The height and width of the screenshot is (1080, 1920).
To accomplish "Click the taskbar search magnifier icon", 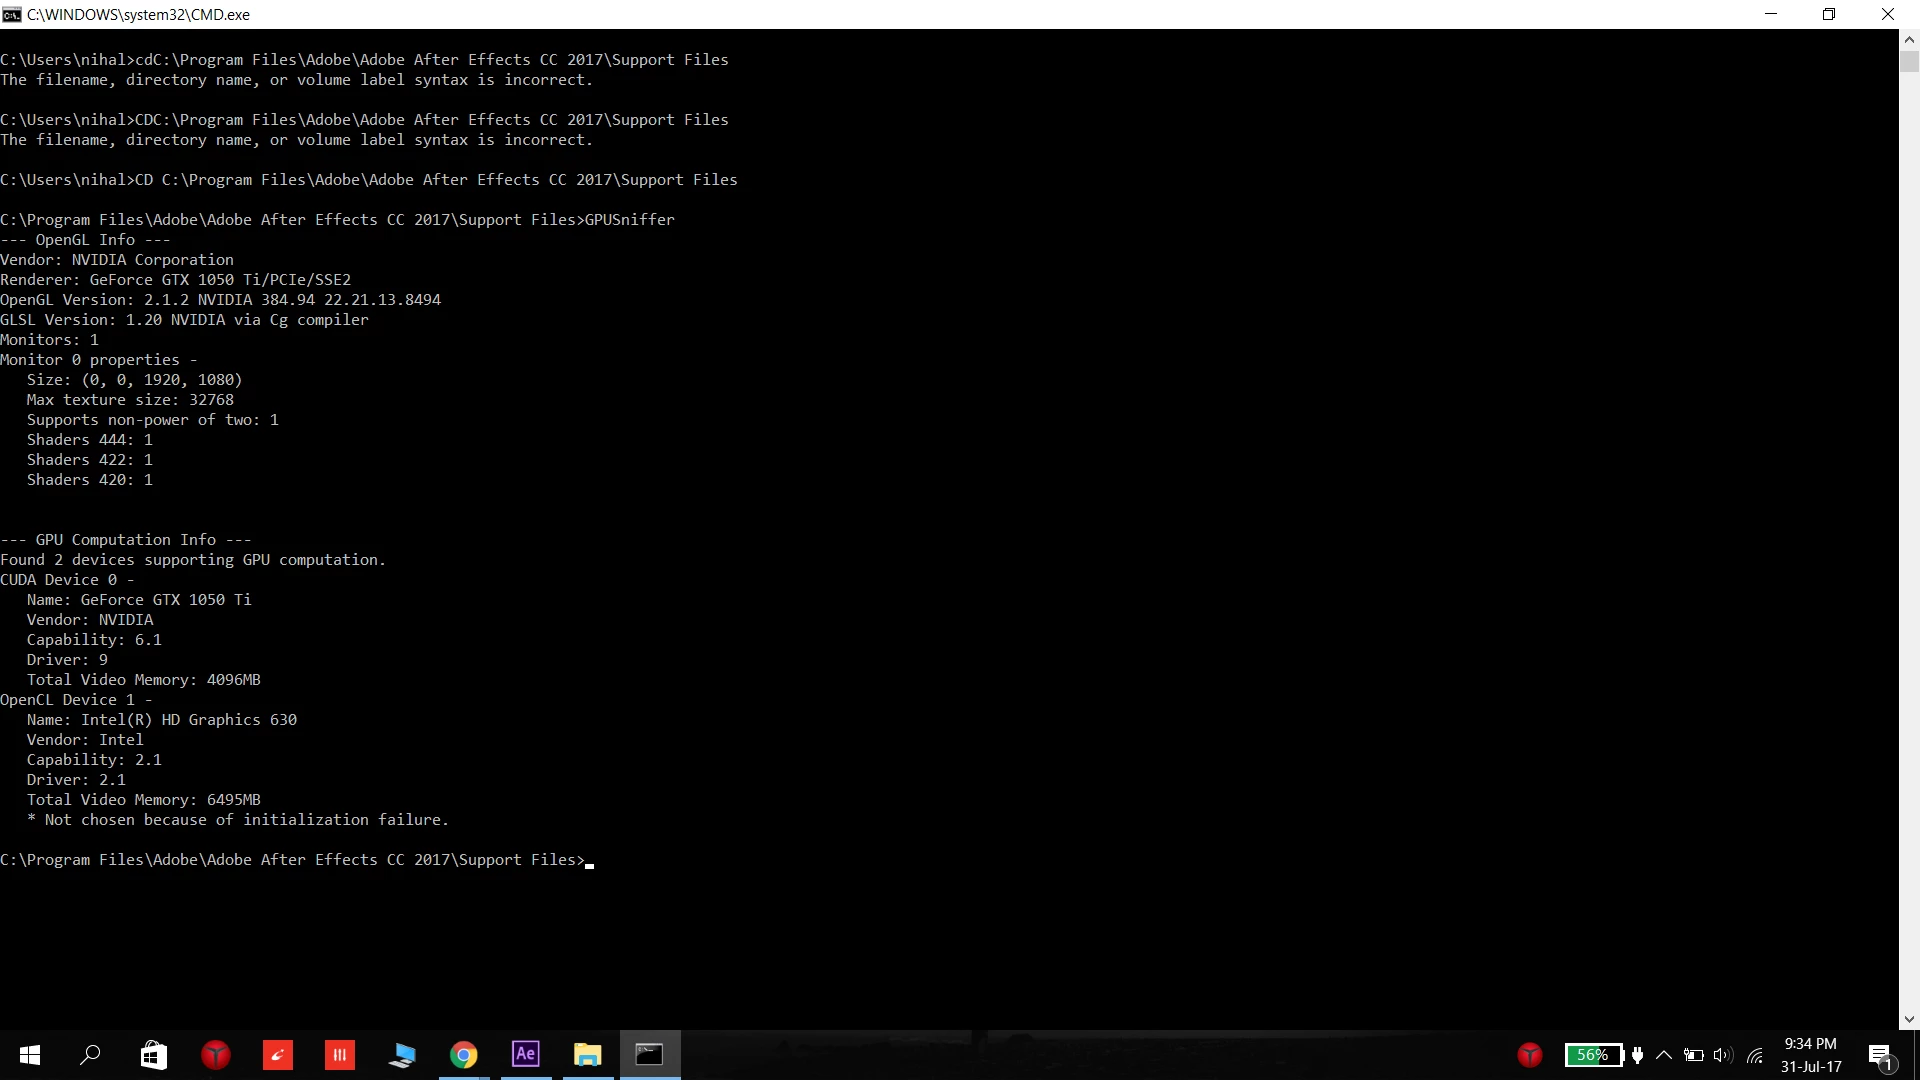I will click(91, 1055).
